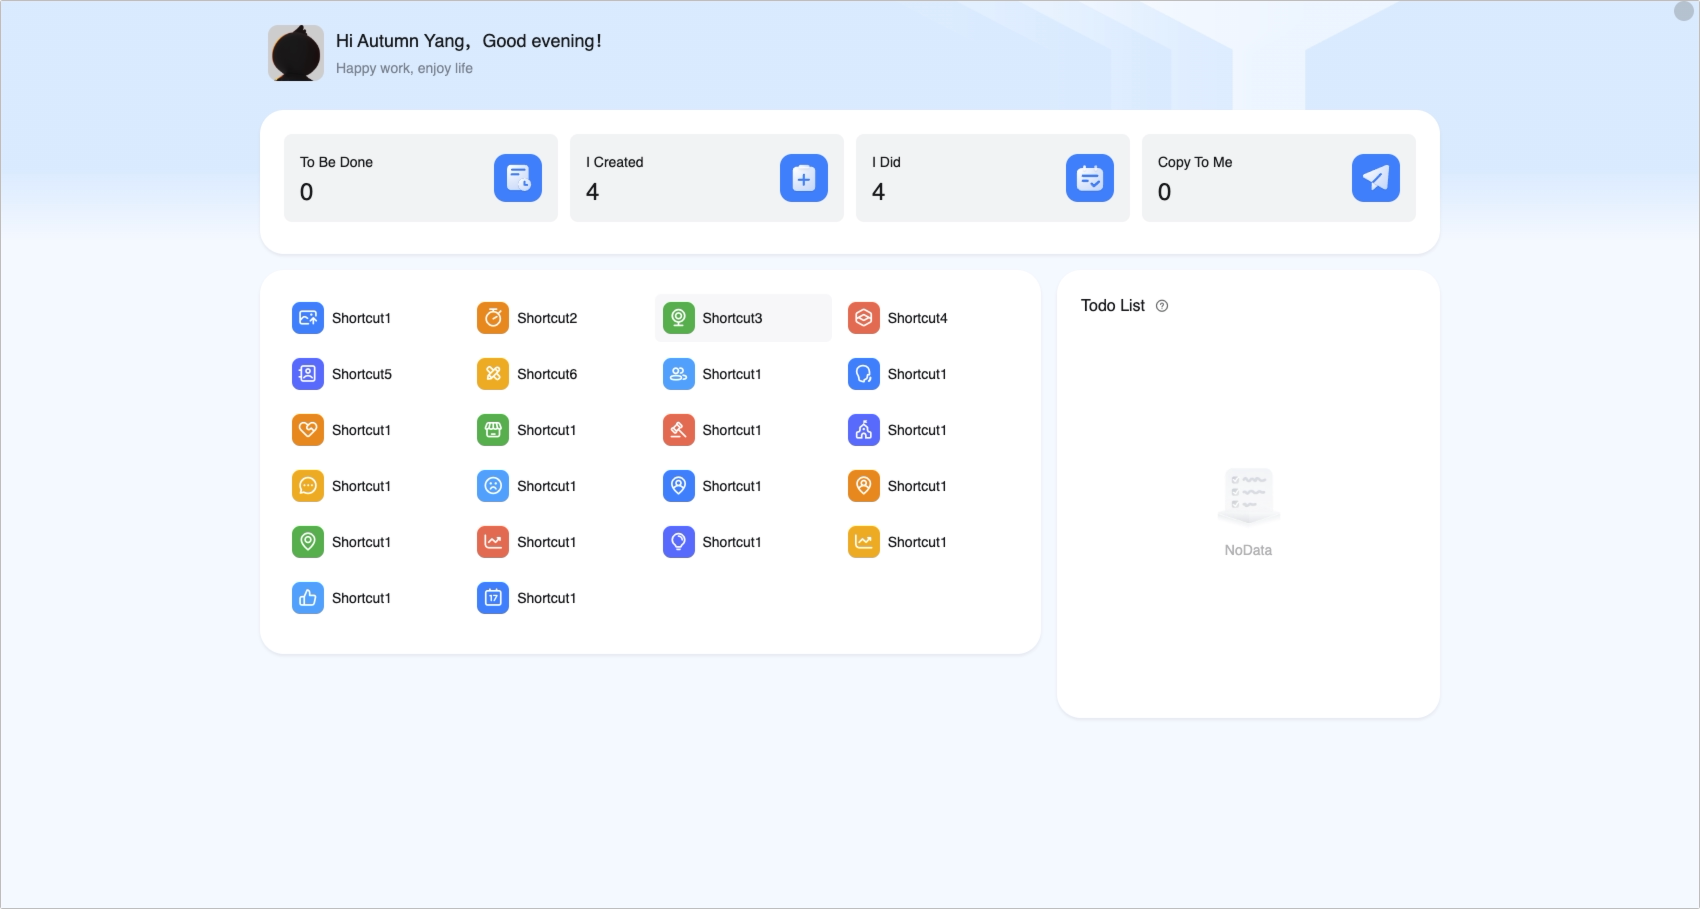Click the Shortcut5 contact-card icon

(x=308, y=374)
